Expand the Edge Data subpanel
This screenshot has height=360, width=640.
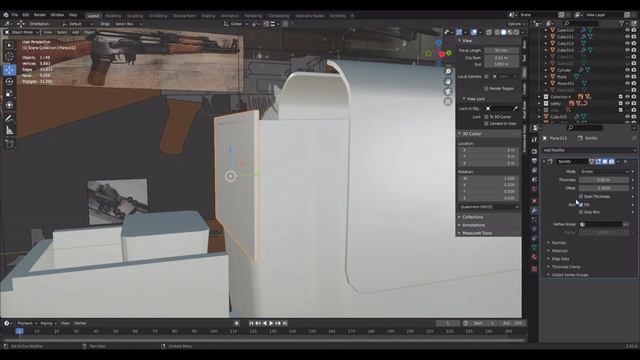coord(559,259)
